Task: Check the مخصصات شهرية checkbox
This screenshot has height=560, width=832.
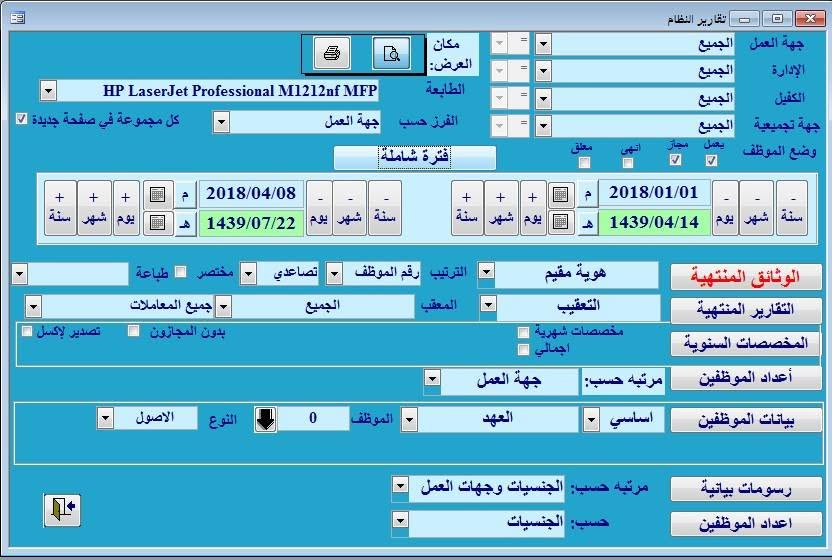Action: pyautogui.click(x=523, y=332)
